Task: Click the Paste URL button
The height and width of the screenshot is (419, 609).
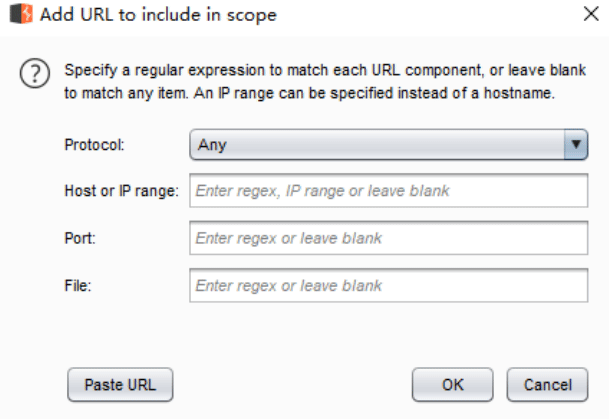Action: click(120, 385)
